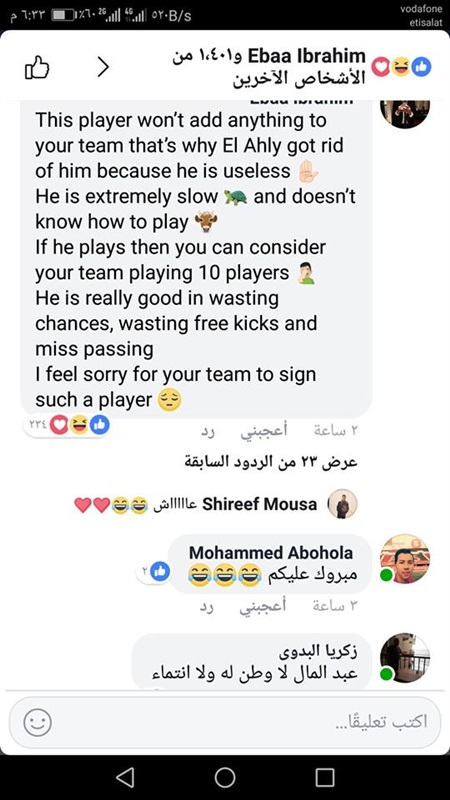Screen dimensions: 450x800
Task: Tap Android home circle button
Action: 225,778
